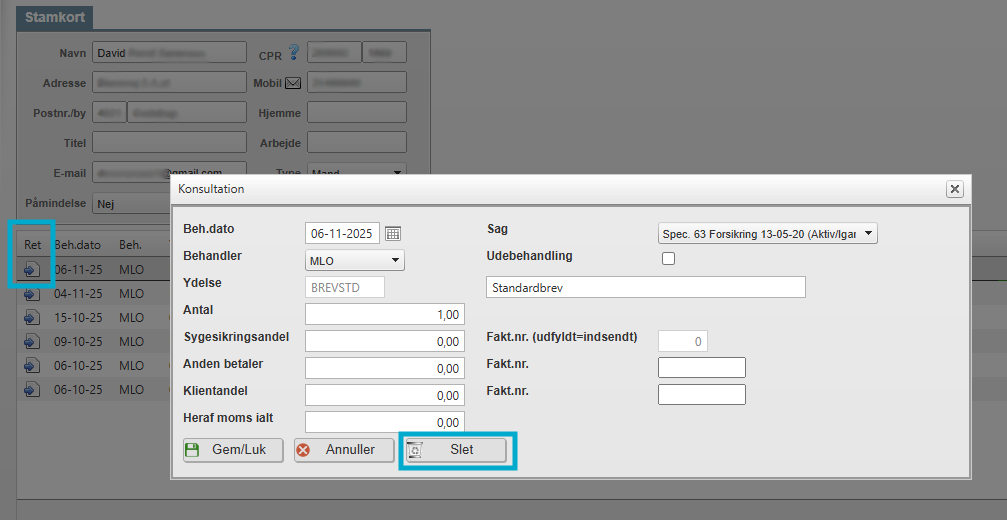Click the envelope icon next to Mobil
The width and height of the screenshot is (1007, 520).
(x=294, y=83)
